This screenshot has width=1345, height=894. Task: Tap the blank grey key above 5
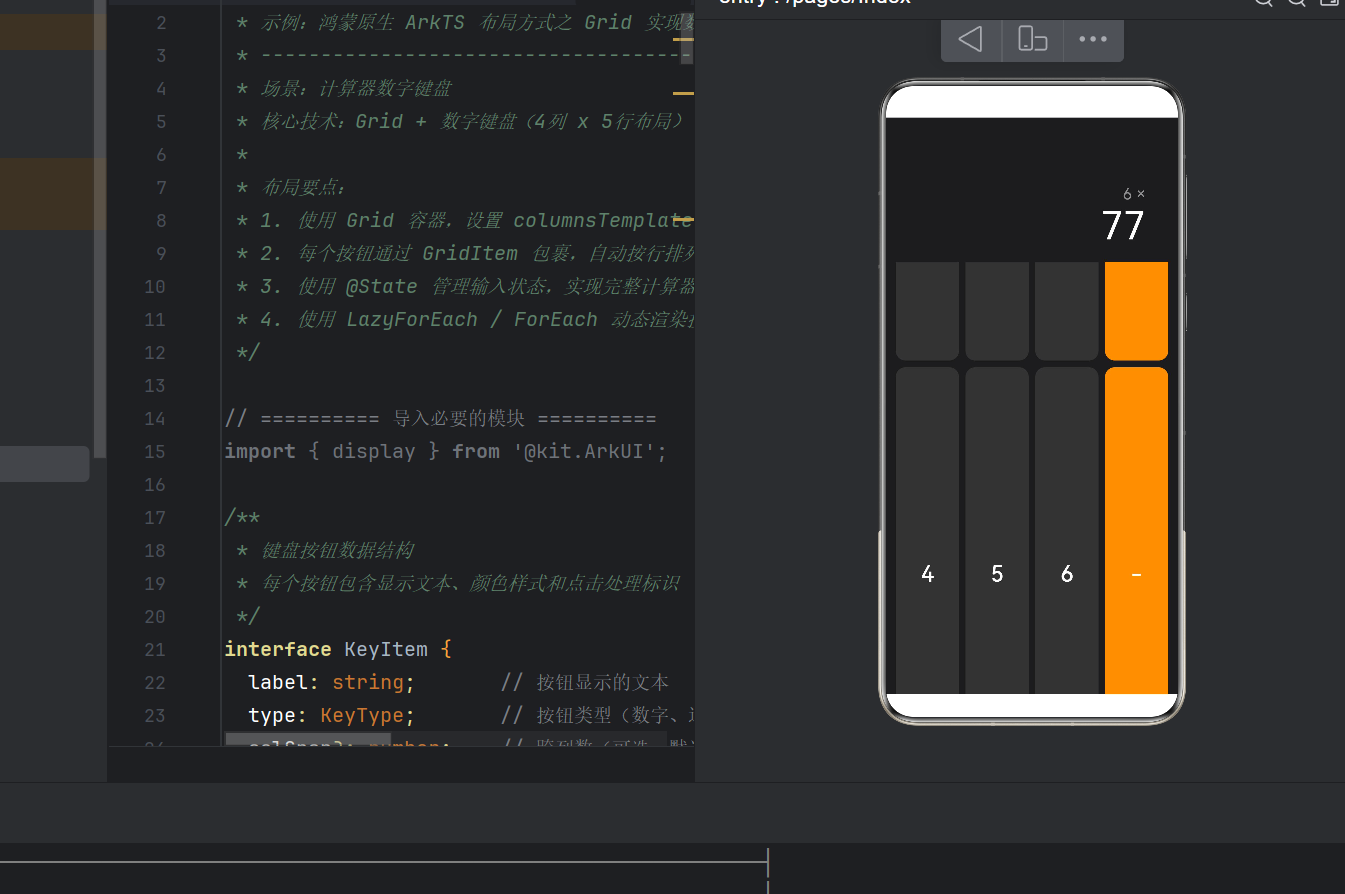997,311
